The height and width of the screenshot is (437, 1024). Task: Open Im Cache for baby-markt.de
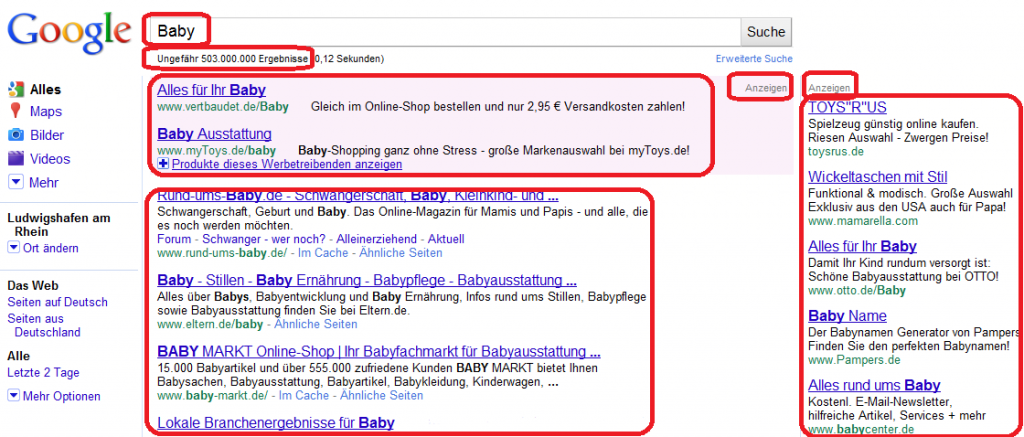click(304, 395)
